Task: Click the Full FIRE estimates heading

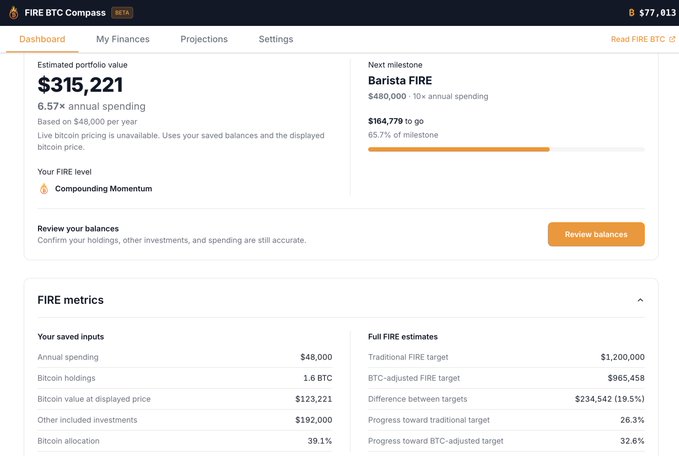Action: pyautogui.click(x=403, y=336)
